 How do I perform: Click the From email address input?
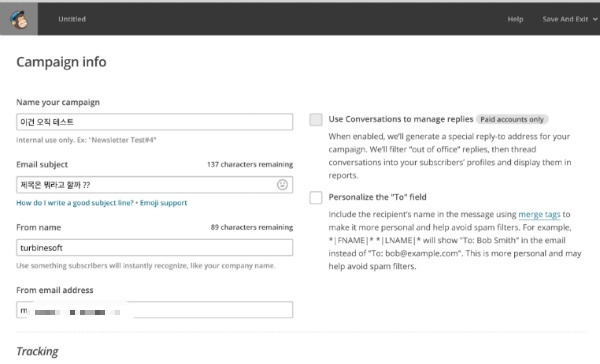click(155, 310)
